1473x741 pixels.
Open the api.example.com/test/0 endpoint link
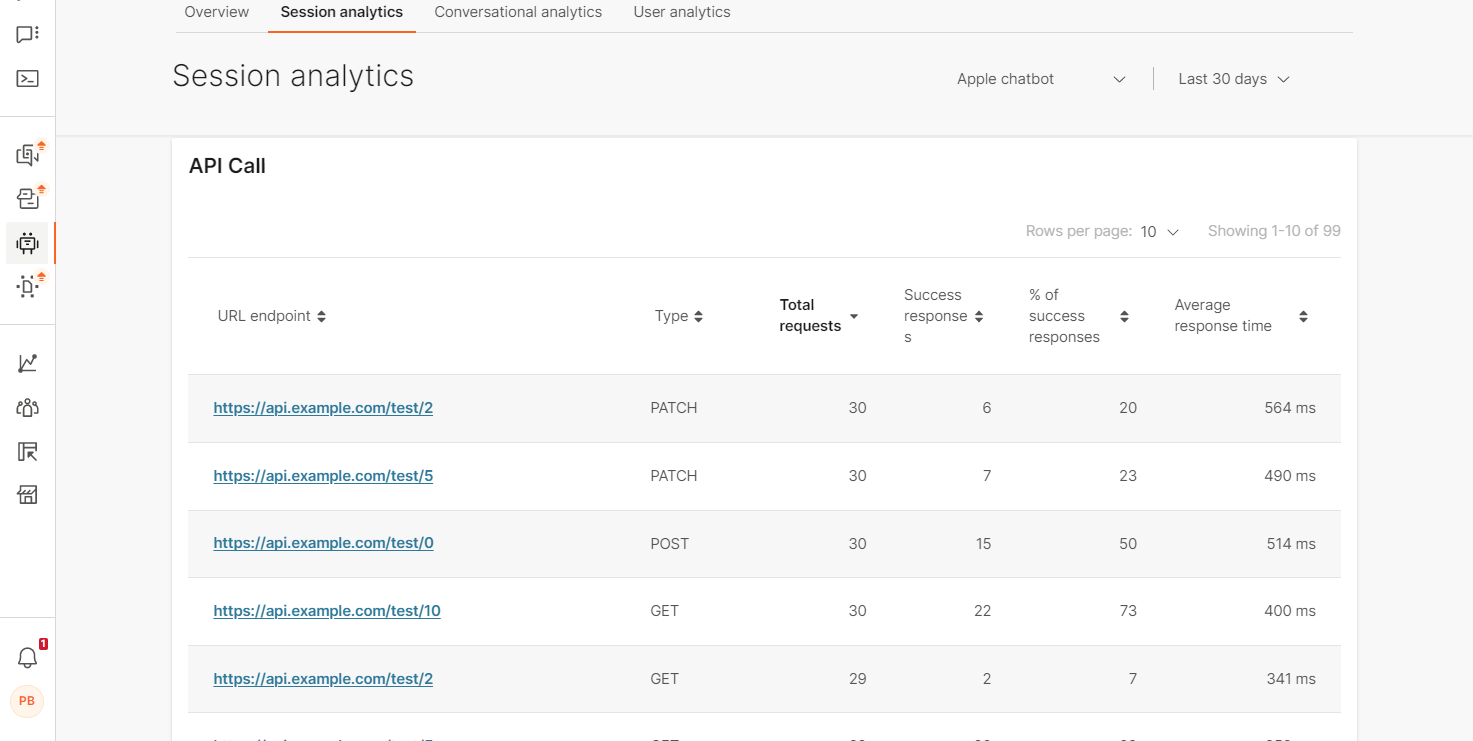coord(323,543)
